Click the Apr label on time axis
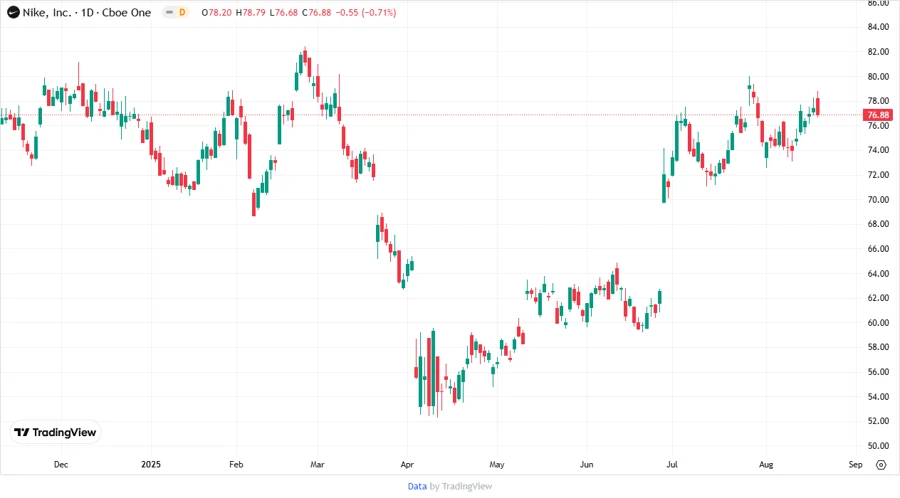Viewport: 900px width, 498px height. (407, 465)
